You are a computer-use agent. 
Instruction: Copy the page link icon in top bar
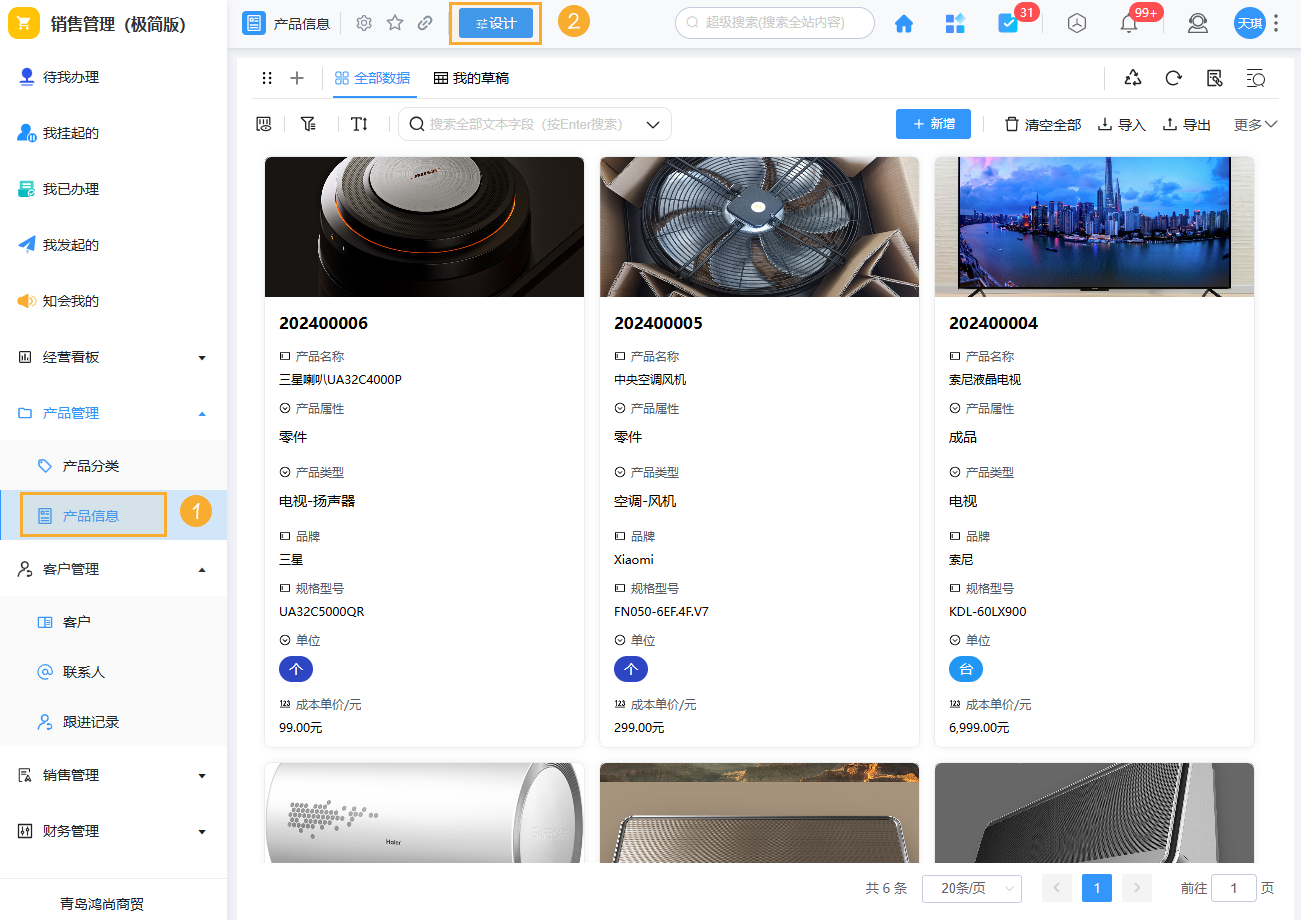click(425, 22)
